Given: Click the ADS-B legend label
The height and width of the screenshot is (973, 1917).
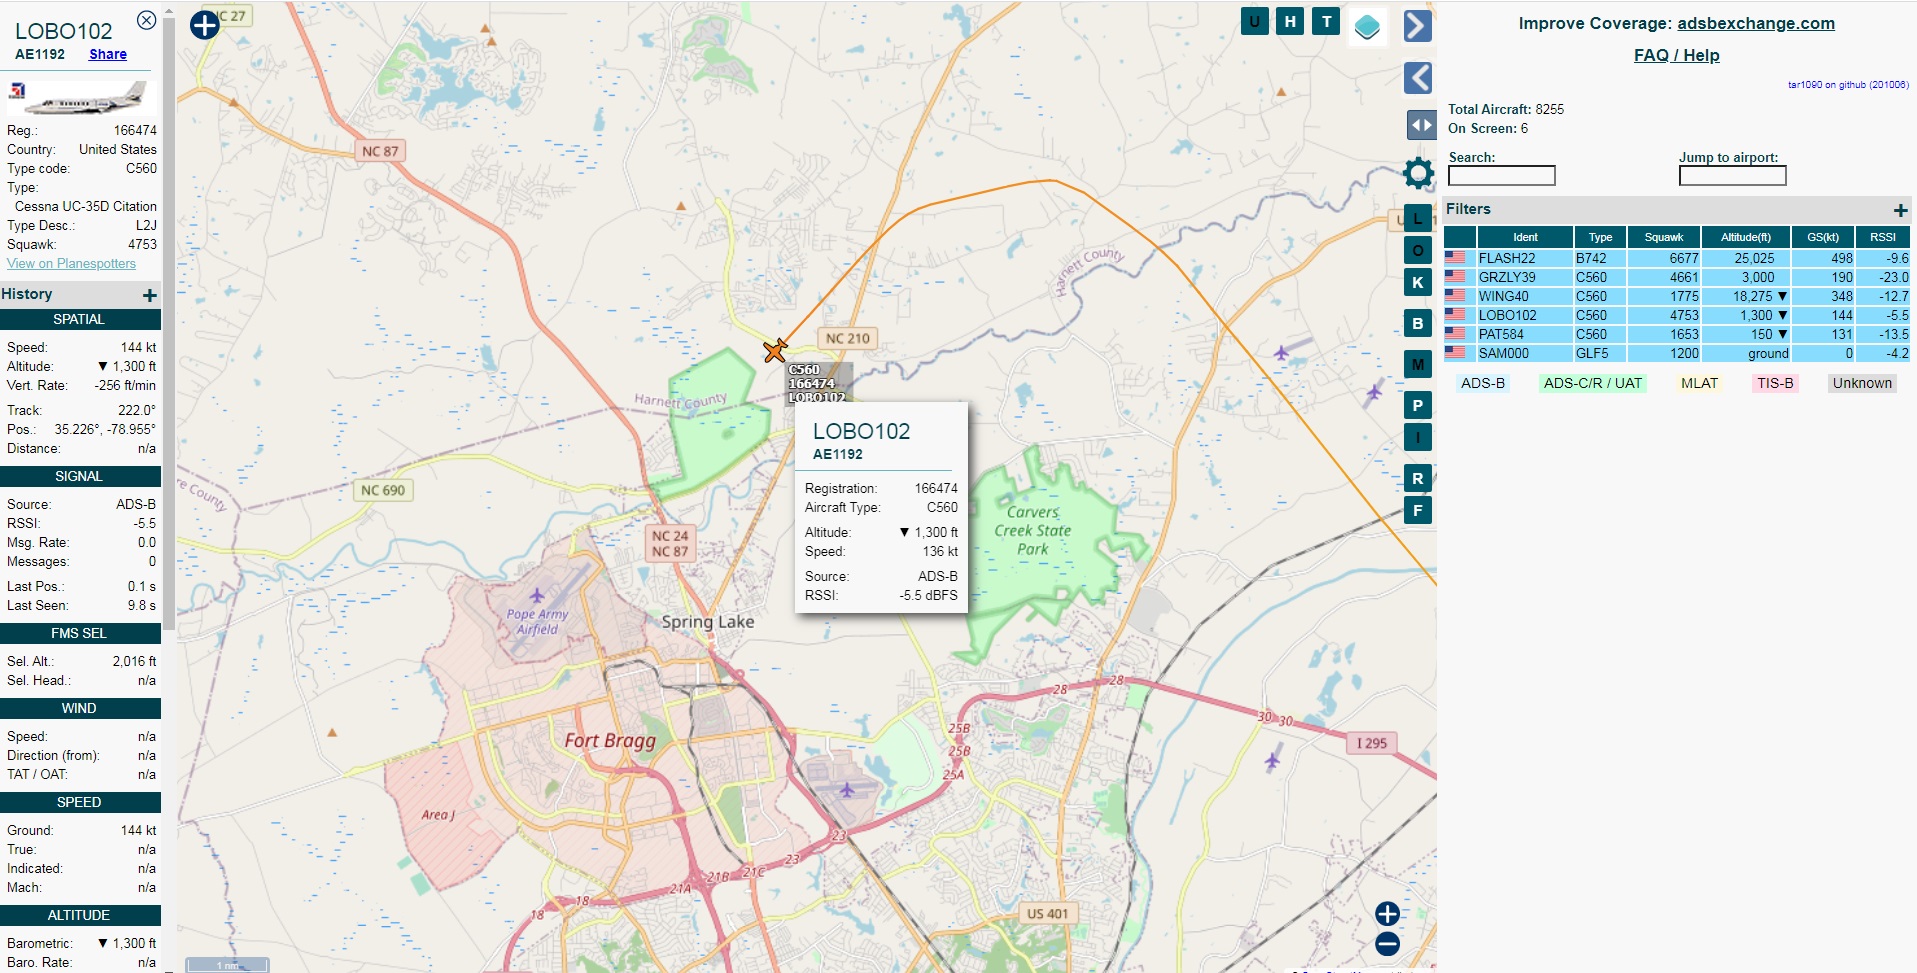Looking at the screenshot, I should coord(1482,383).
